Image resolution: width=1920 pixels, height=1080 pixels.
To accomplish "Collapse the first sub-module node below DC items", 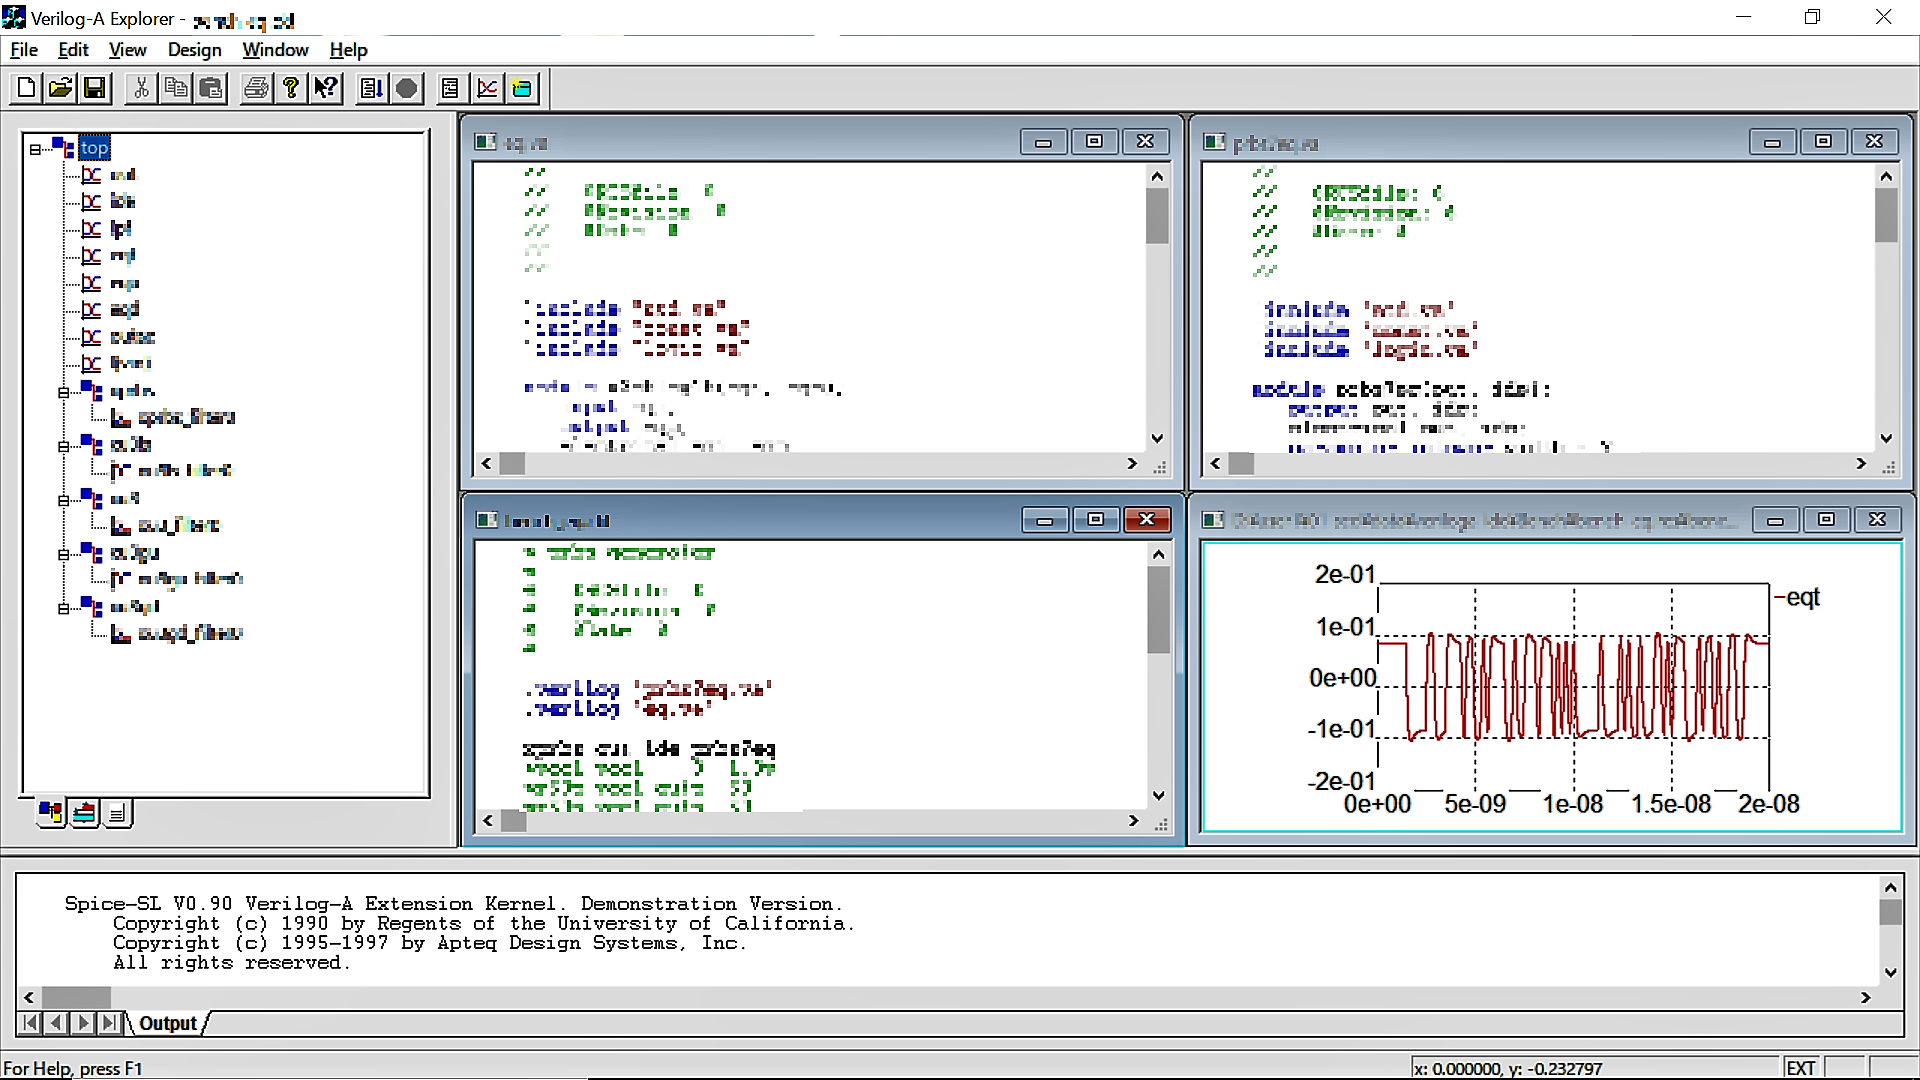I will coord(63,392).
